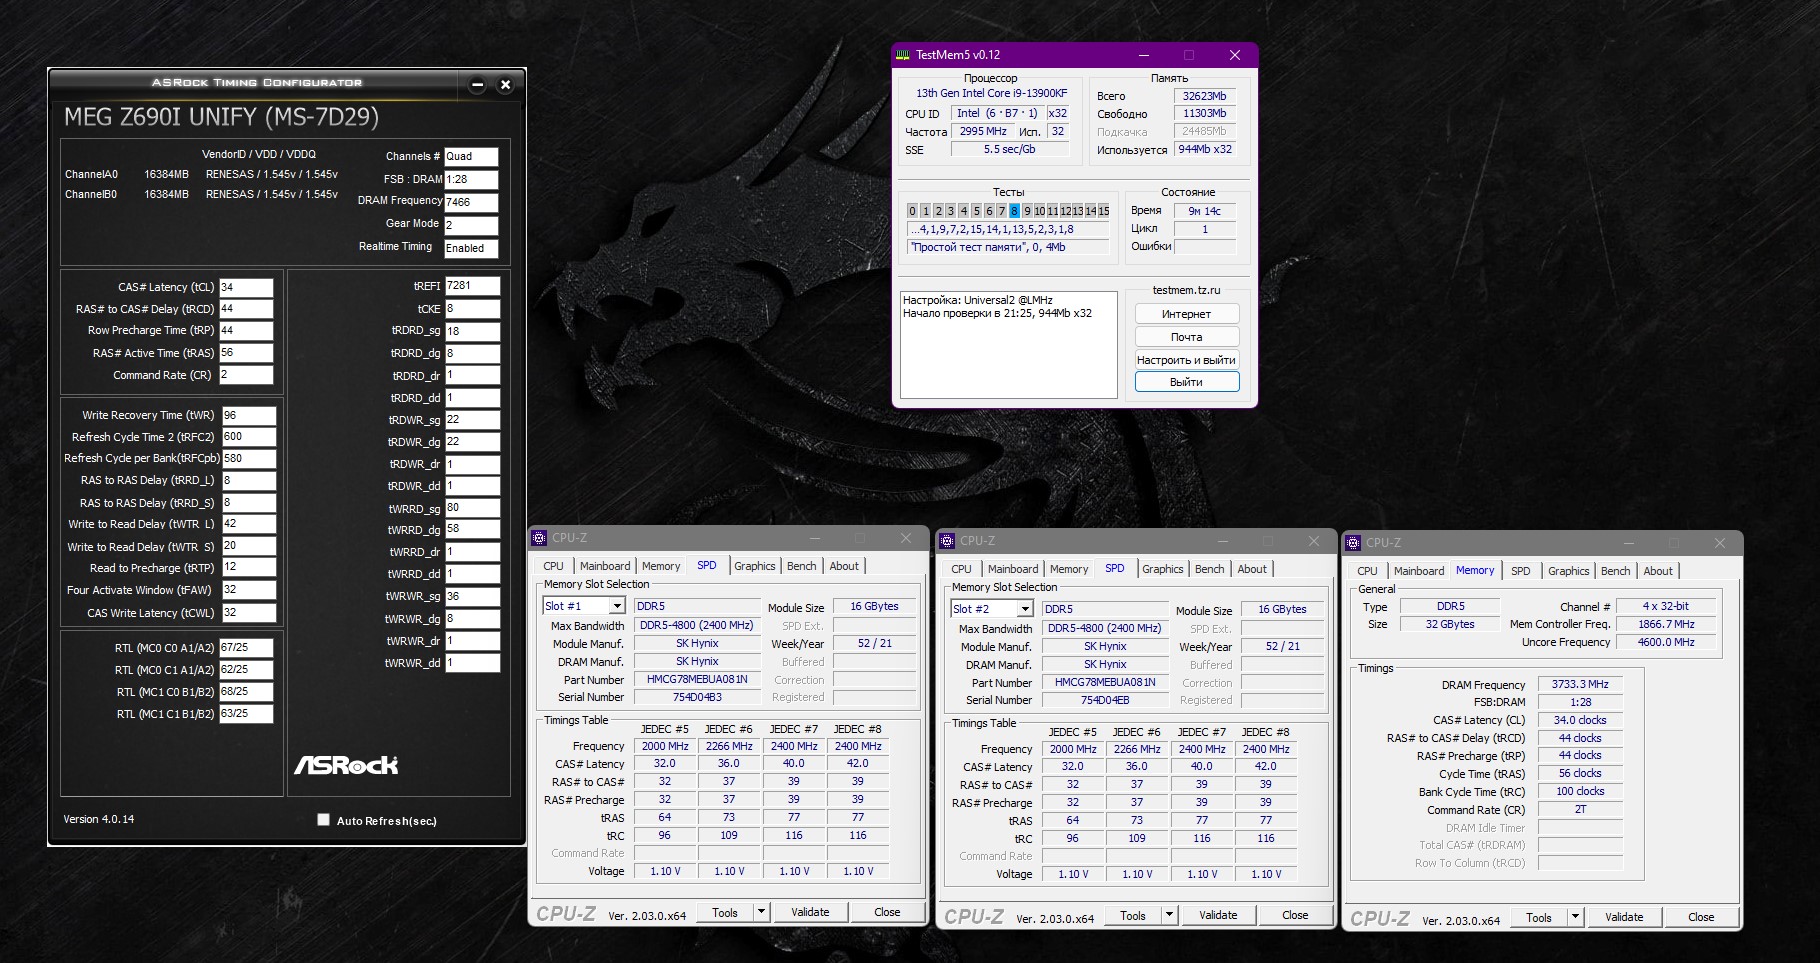Click the Close button in the Slot #2 CPU-Z window
The height and width of the screenshot is (963, 1820).
(x=1295, y=915)
